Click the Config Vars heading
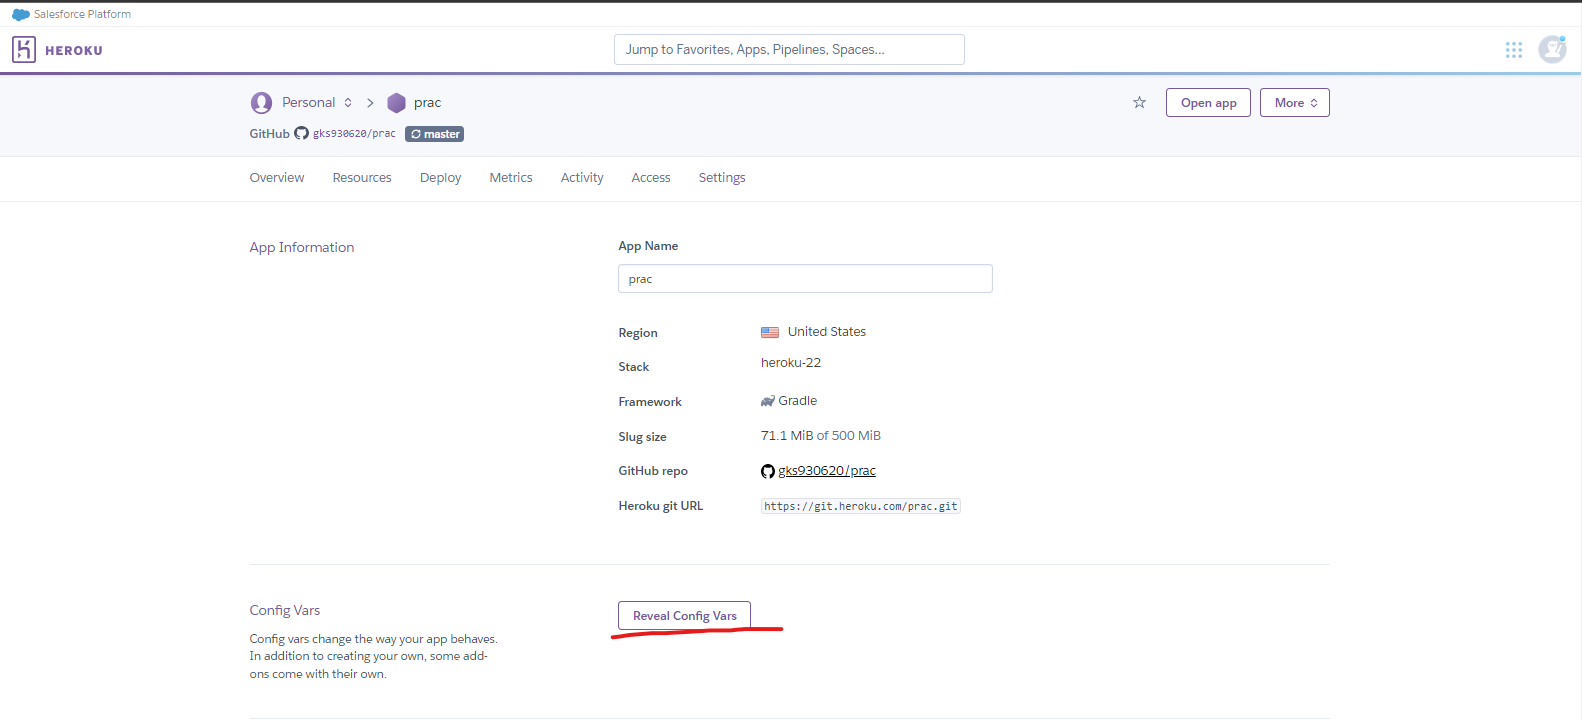Viewport: 1582px width, 720px height. 285,610
